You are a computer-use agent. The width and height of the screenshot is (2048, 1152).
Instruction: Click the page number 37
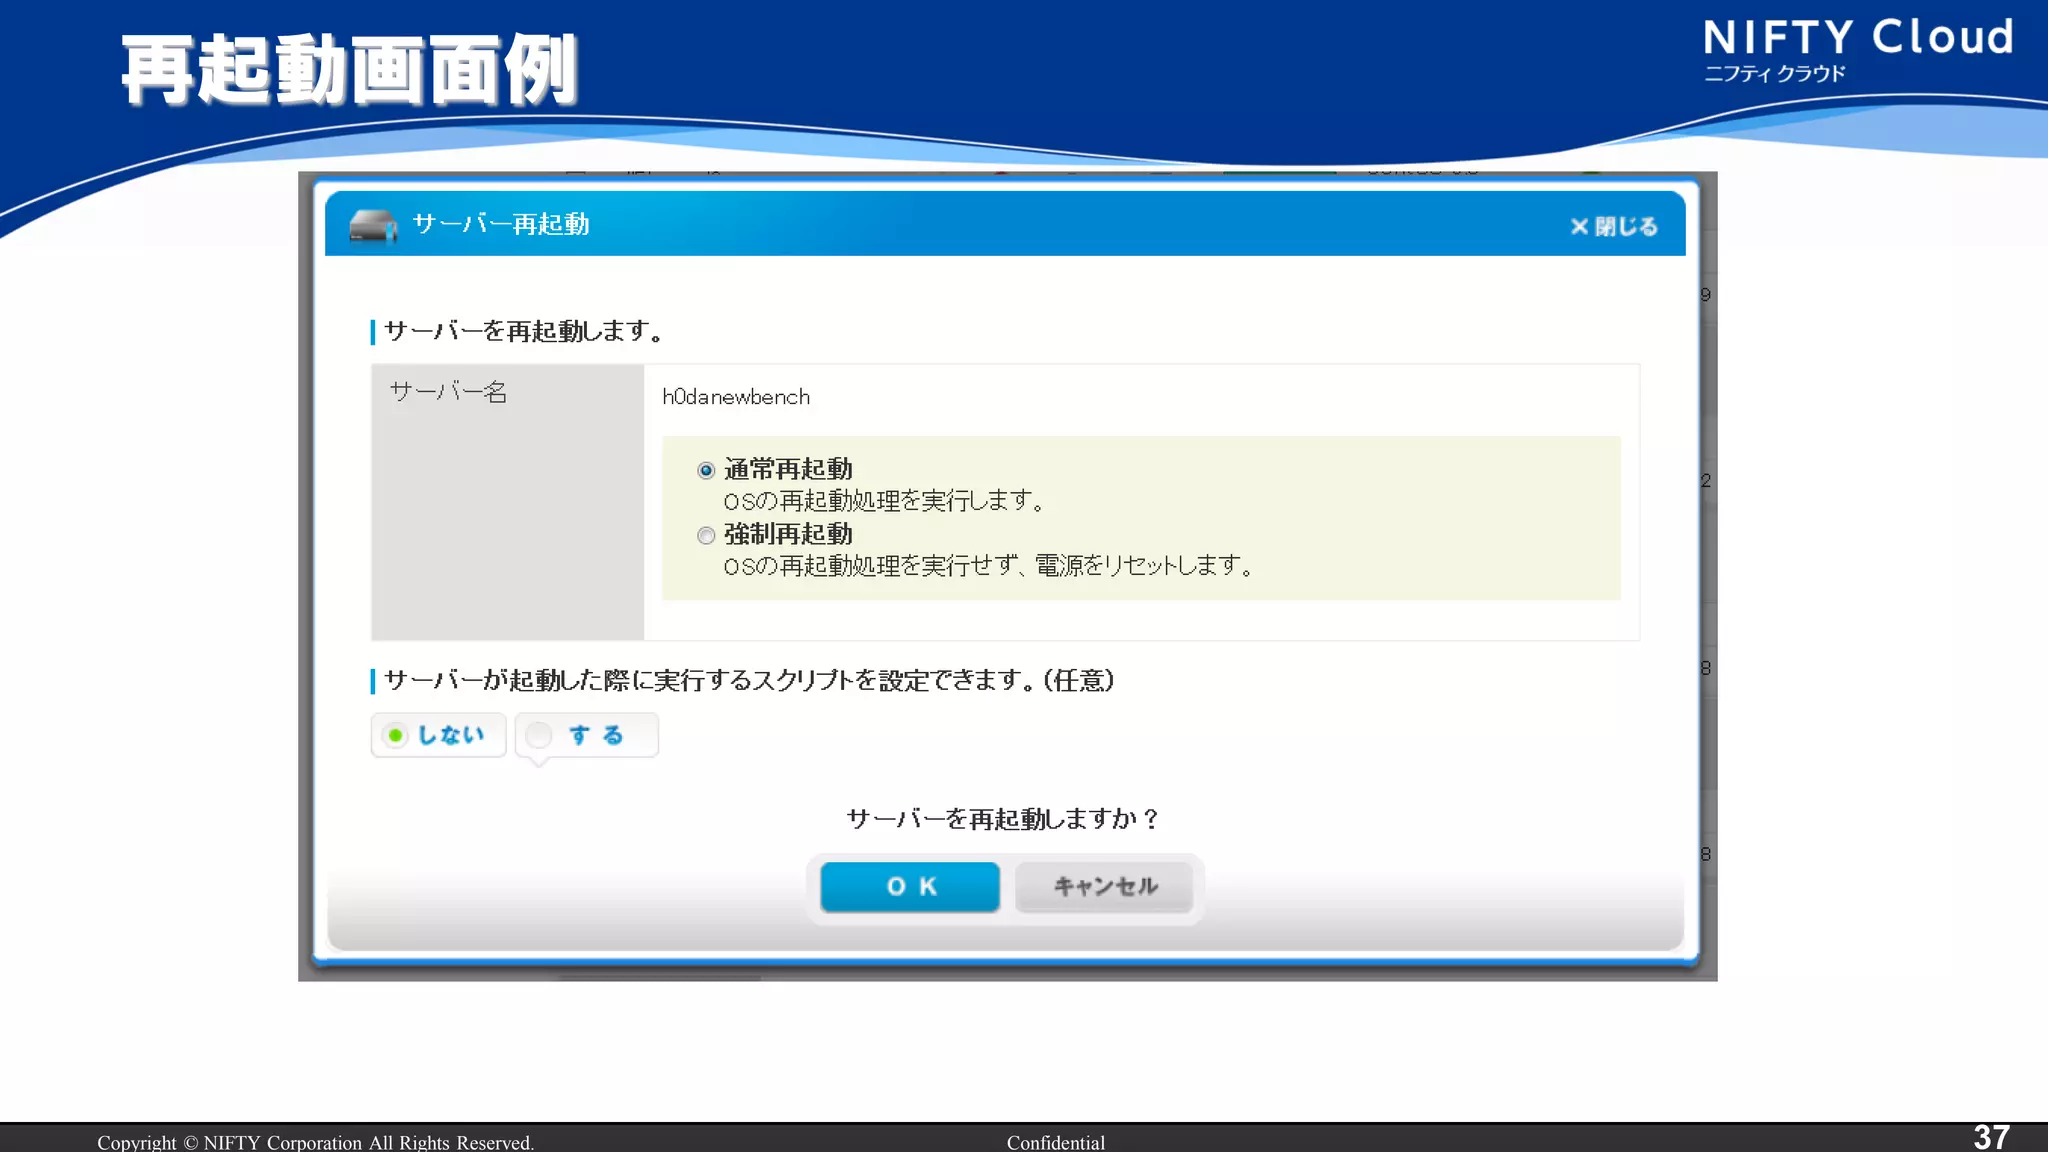click(1991, 1136)
